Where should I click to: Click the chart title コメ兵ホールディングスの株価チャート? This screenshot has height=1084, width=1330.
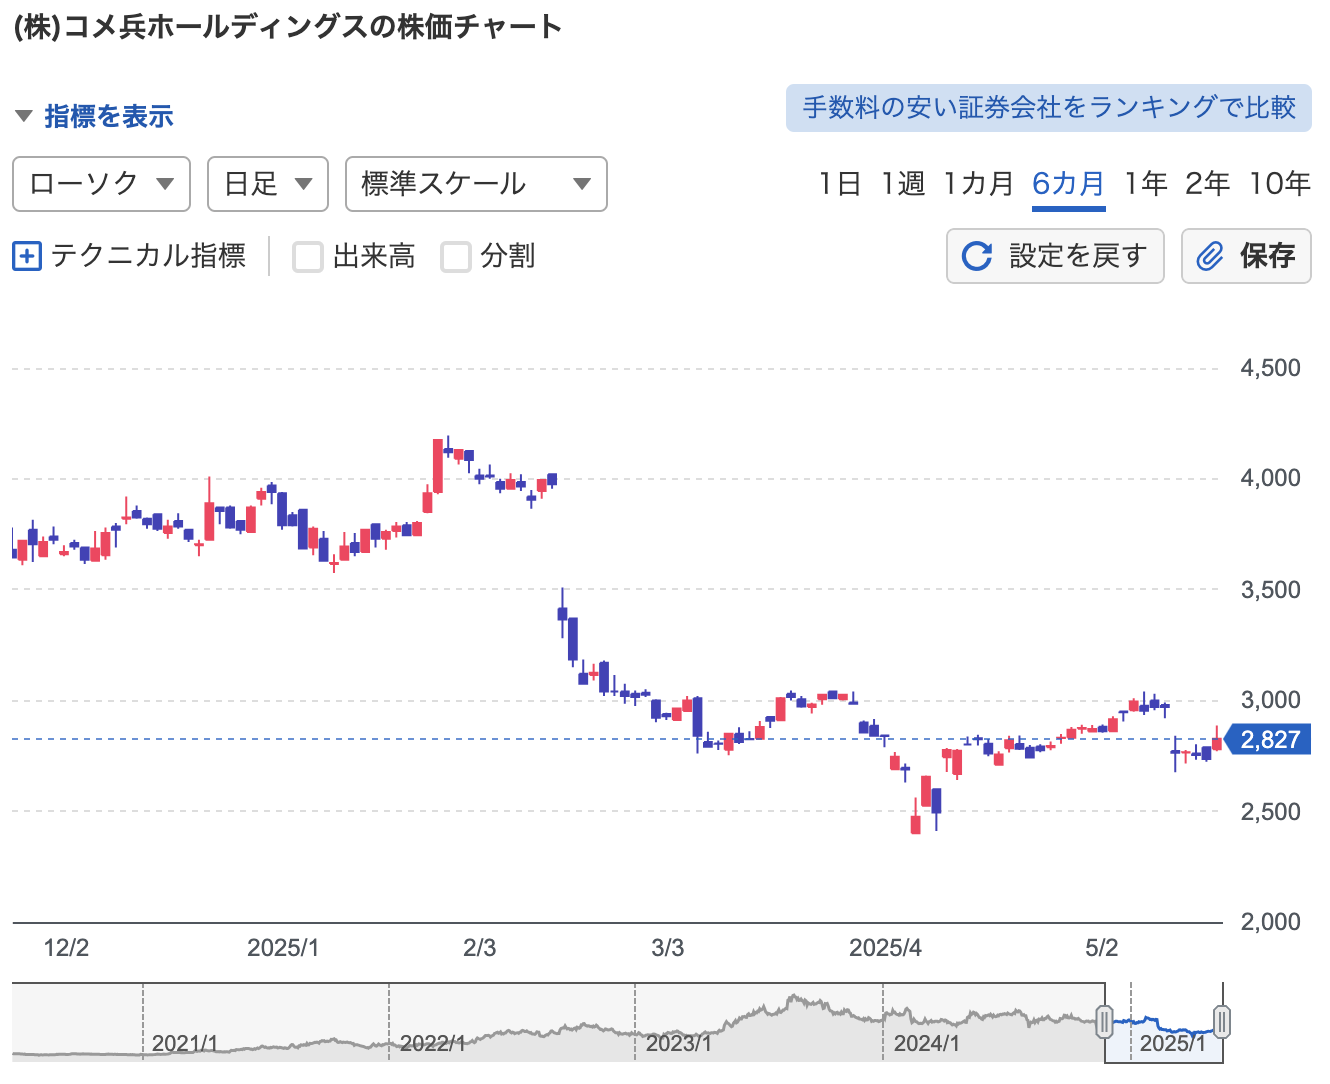288,27
